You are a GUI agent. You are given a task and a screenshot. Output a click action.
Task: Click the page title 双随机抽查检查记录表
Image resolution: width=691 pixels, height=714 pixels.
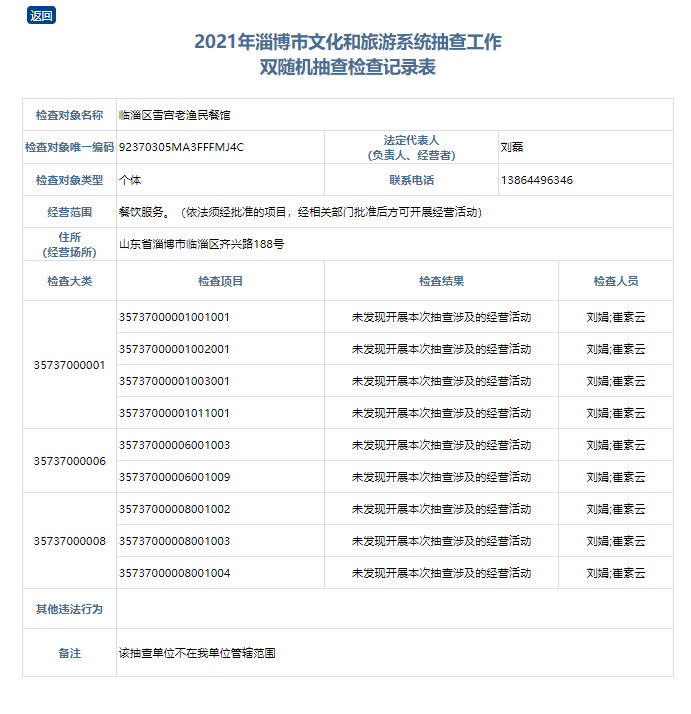[347, 68]
